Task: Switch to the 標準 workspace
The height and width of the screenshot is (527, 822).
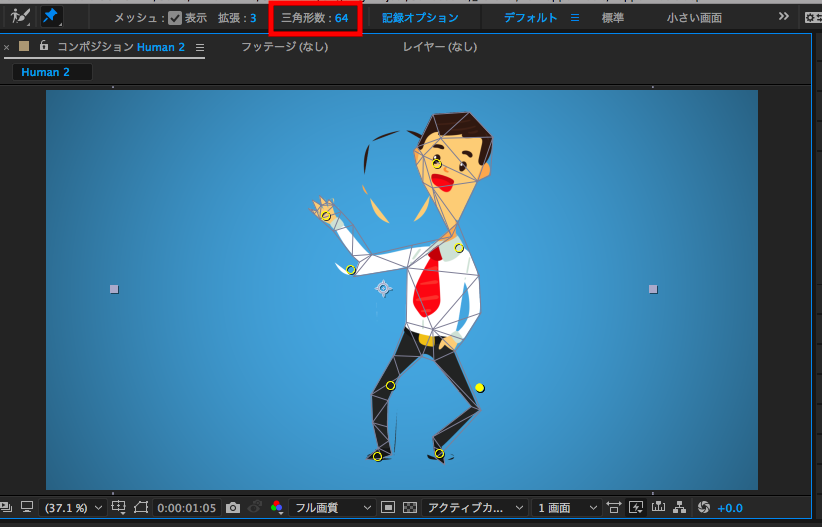Action: point(612,18)
